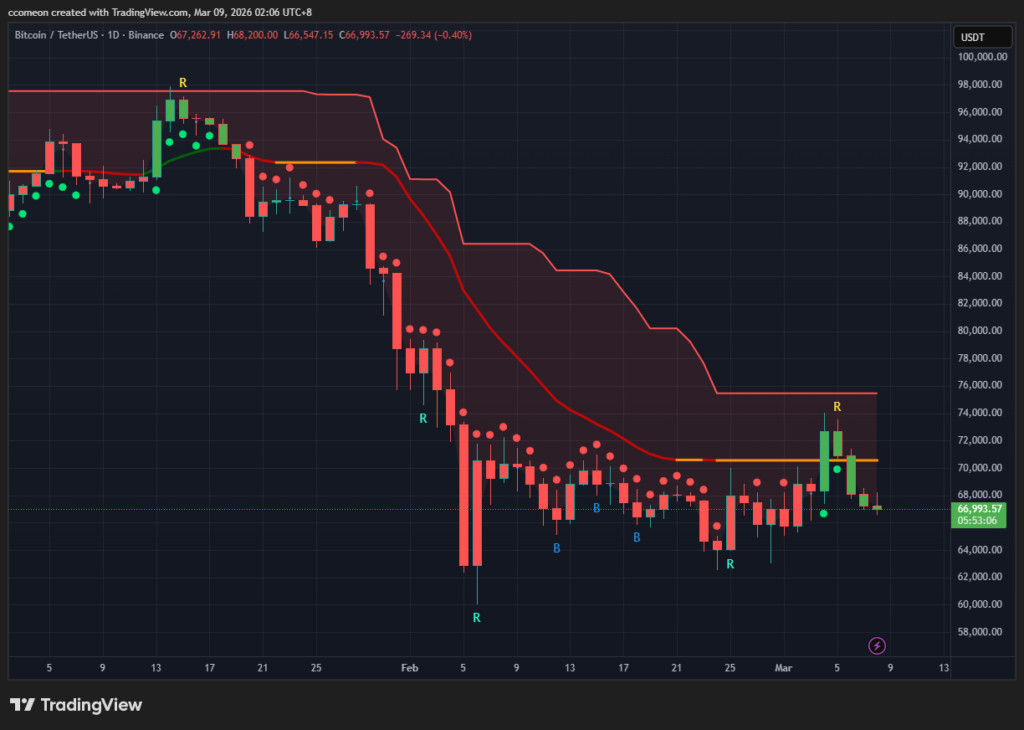This screenshot has height=730, width=1024.
Task: Click the purple lightning bolt icon
Action: point(876,646)
